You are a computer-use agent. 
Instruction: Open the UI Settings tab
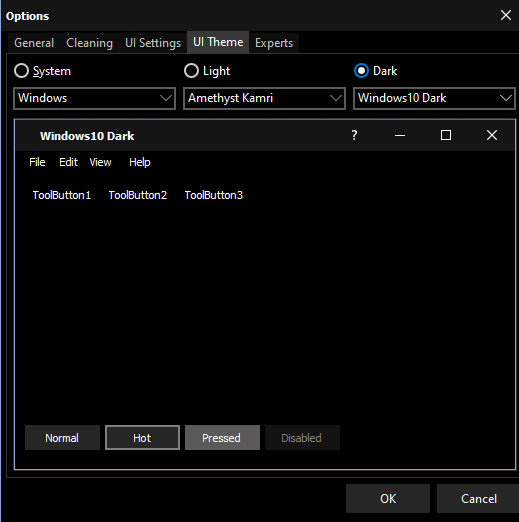click(x=153, y=43)
